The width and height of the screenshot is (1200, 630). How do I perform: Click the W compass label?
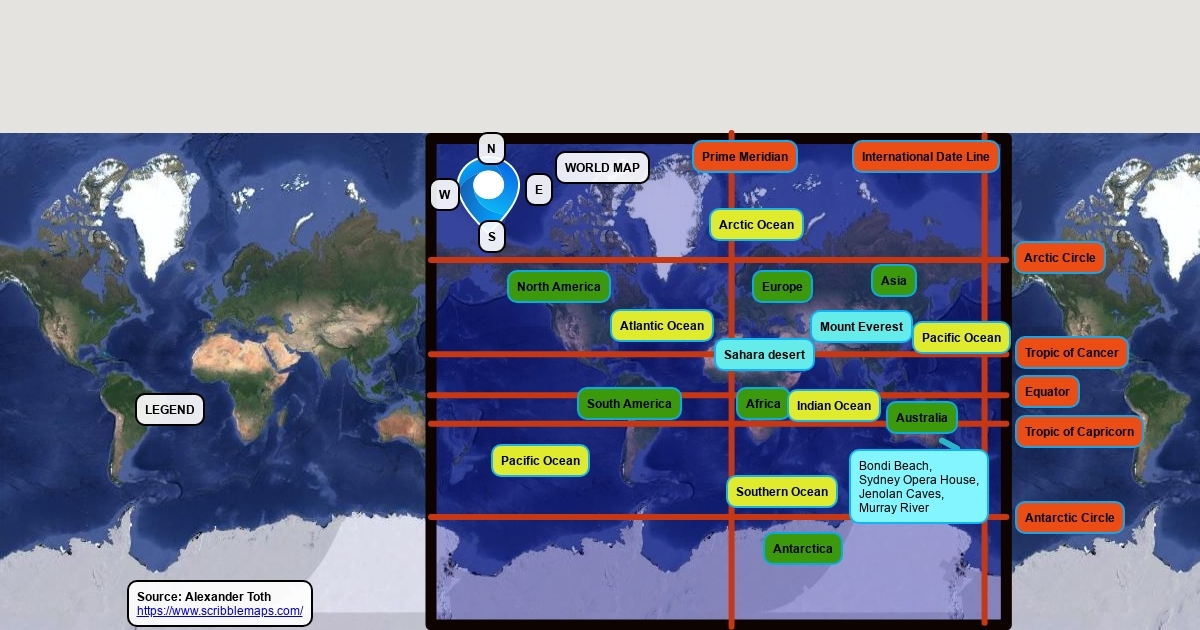(x=444, y=195)
